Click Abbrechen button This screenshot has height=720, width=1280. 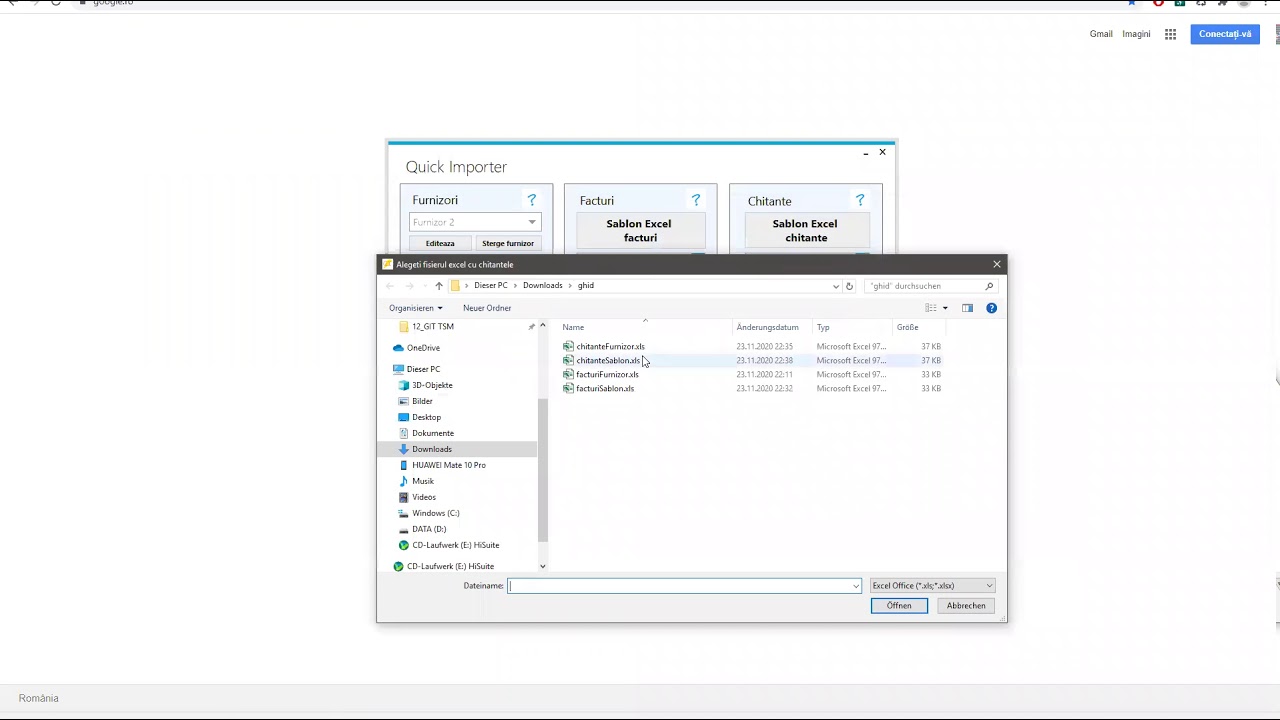click(x=966, y=606)
